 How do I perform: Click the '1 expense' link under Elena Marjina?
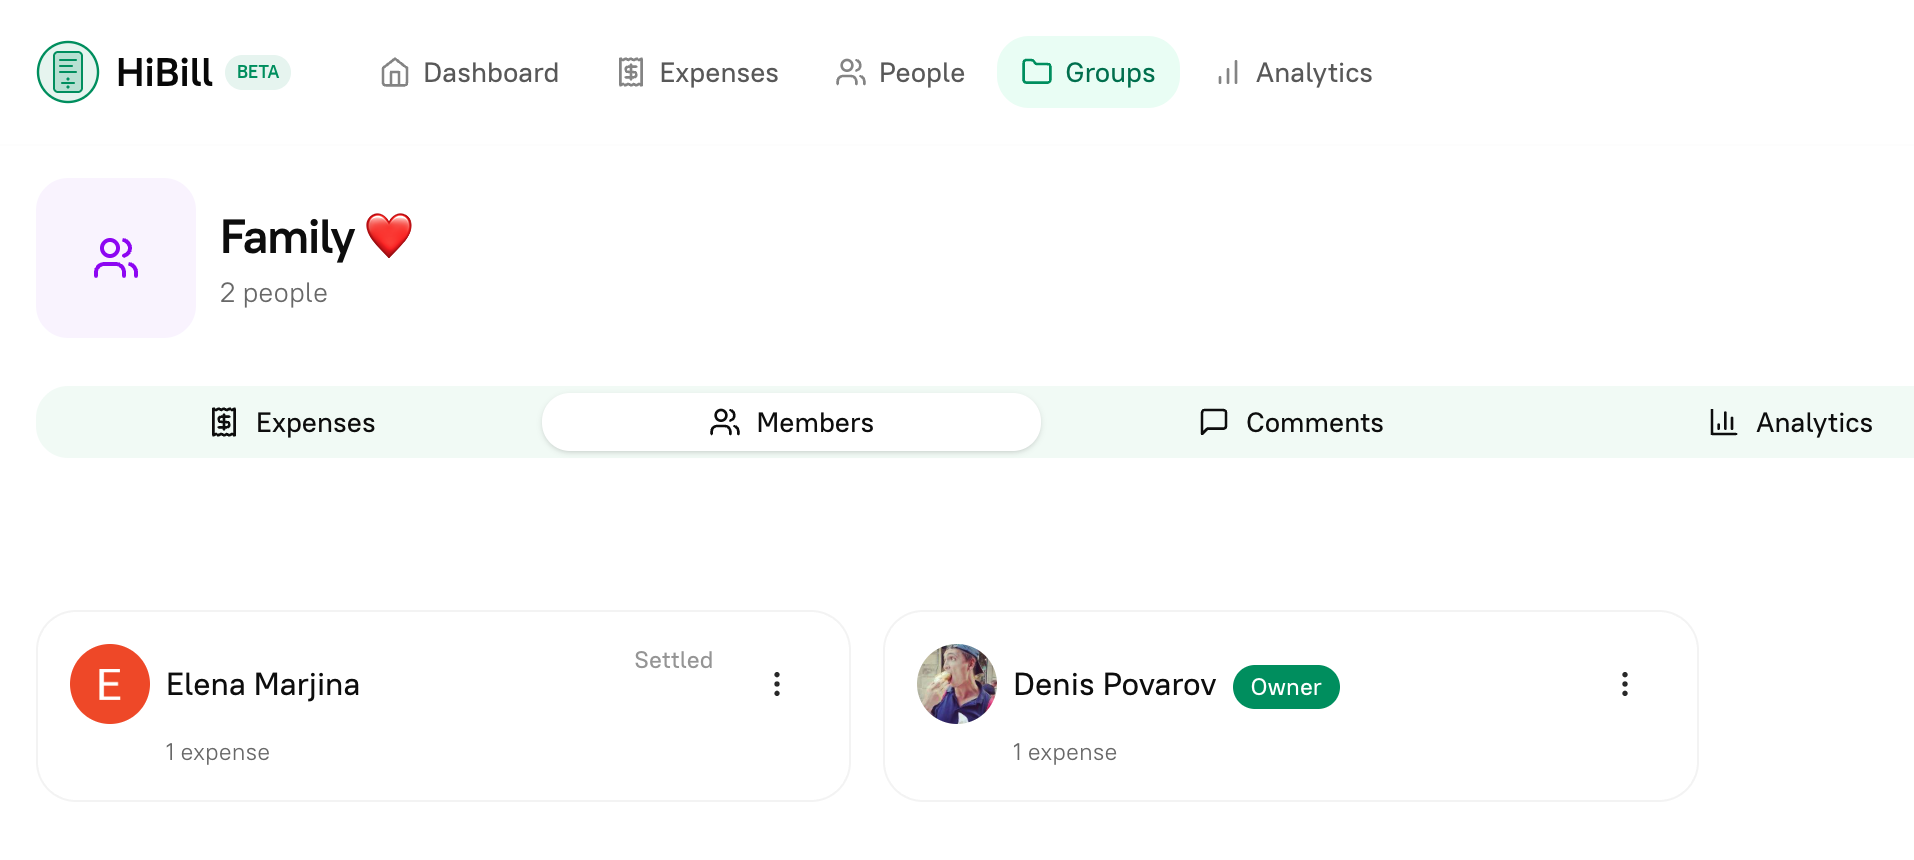click(218, 751)
